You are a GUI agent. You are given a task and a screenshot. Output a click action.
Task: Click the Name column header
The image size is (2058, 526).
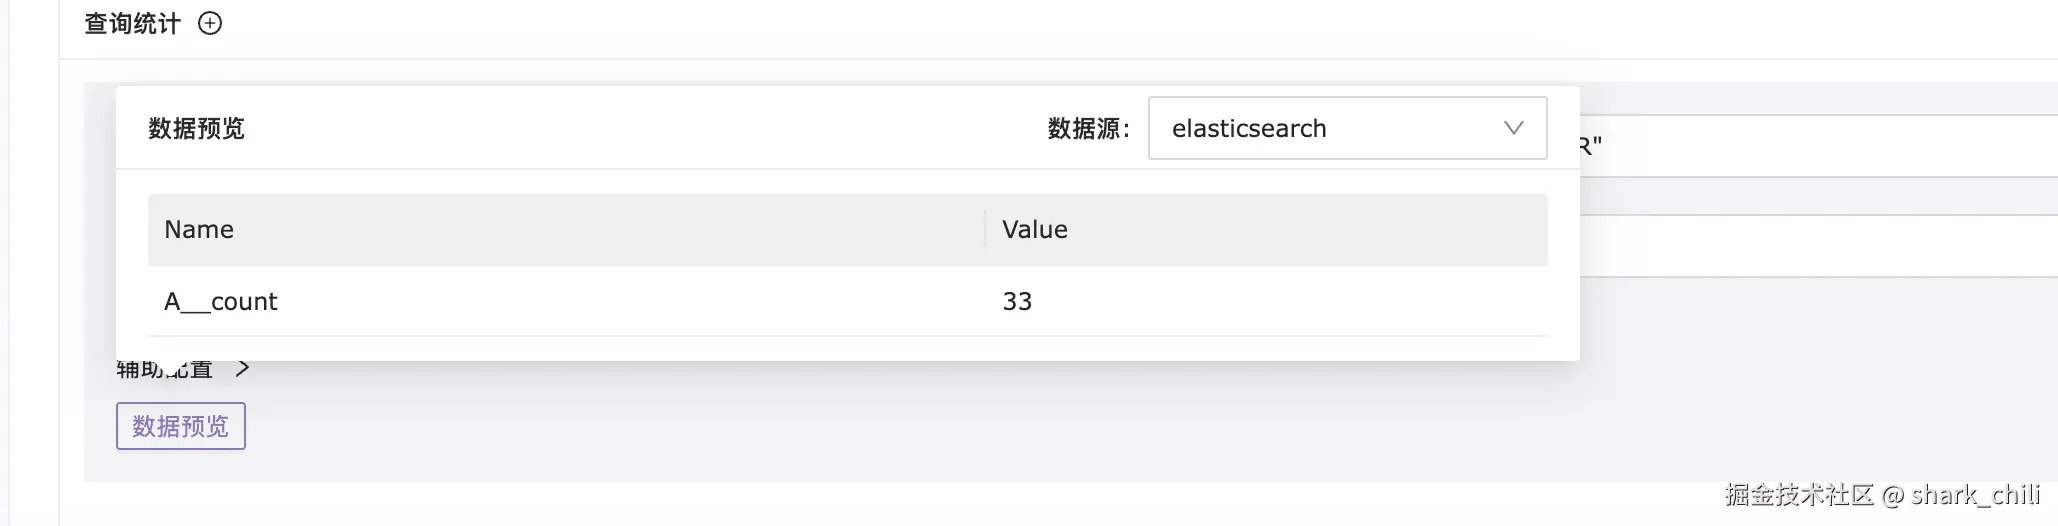(199, 230)
